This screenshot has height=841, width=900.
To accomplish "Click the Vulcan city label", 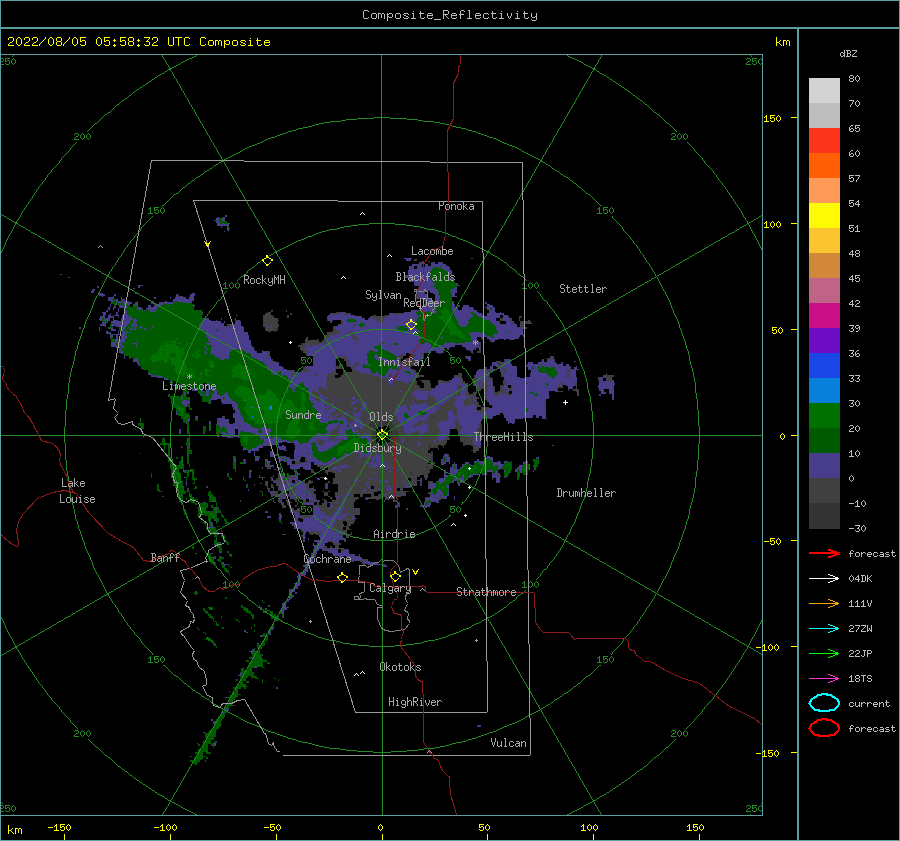I will pyautogui.click(x=509, y=743).
